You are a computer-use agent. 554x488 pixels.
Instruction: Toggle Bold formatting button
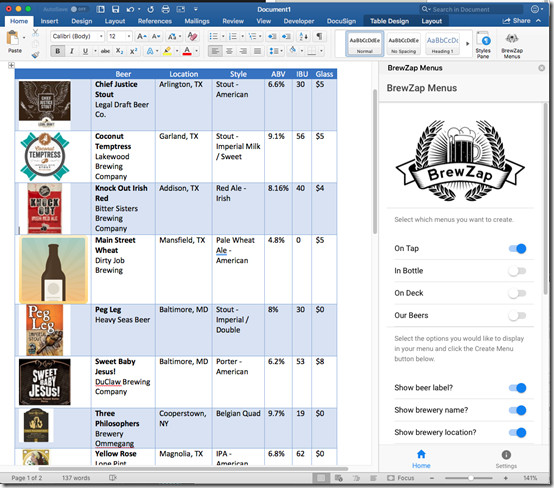[x=58, y=51]
